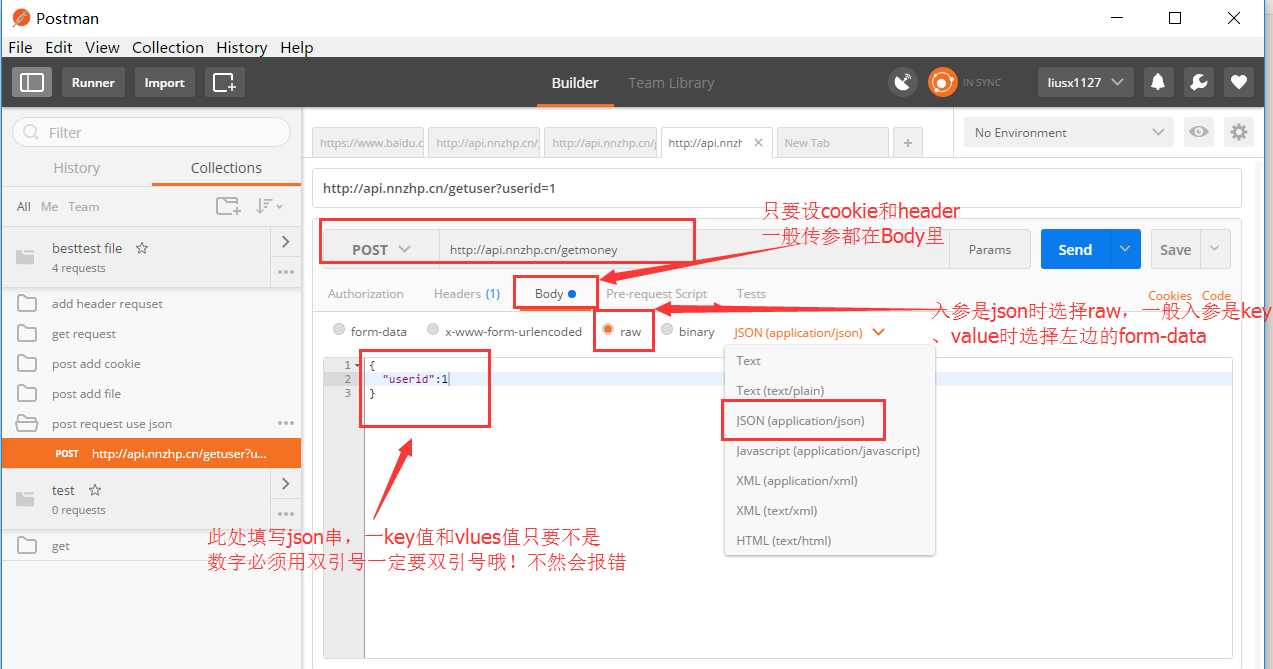1273x669 pixels.
Task: Open notifications bell icon
Action: point(1158,83)
